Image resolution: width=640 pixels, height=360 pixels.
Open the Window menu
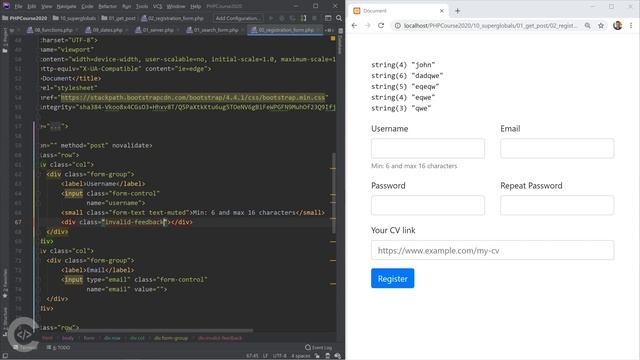(x=176, y=6)
